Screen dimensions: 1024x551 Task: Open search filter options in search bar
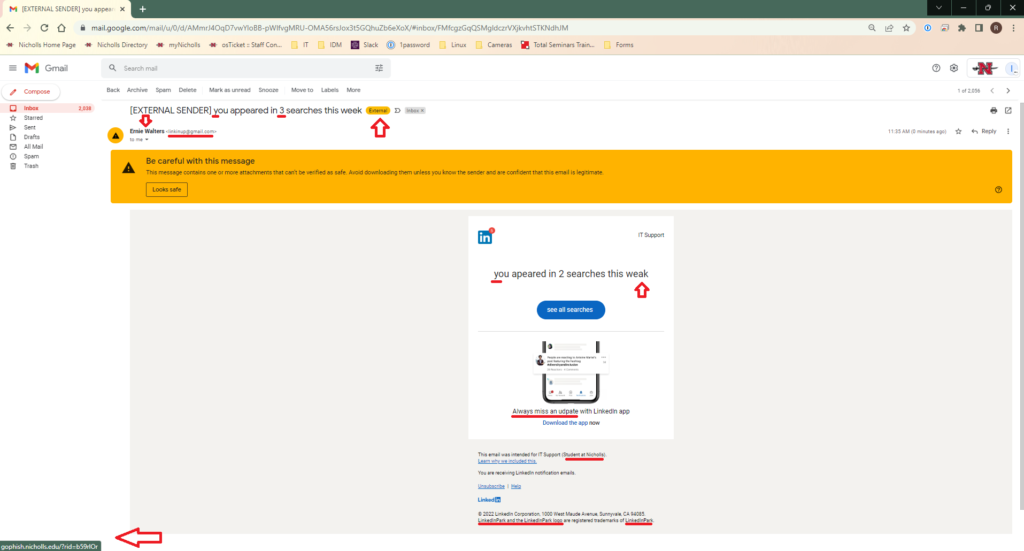click(x=379, y=68)
